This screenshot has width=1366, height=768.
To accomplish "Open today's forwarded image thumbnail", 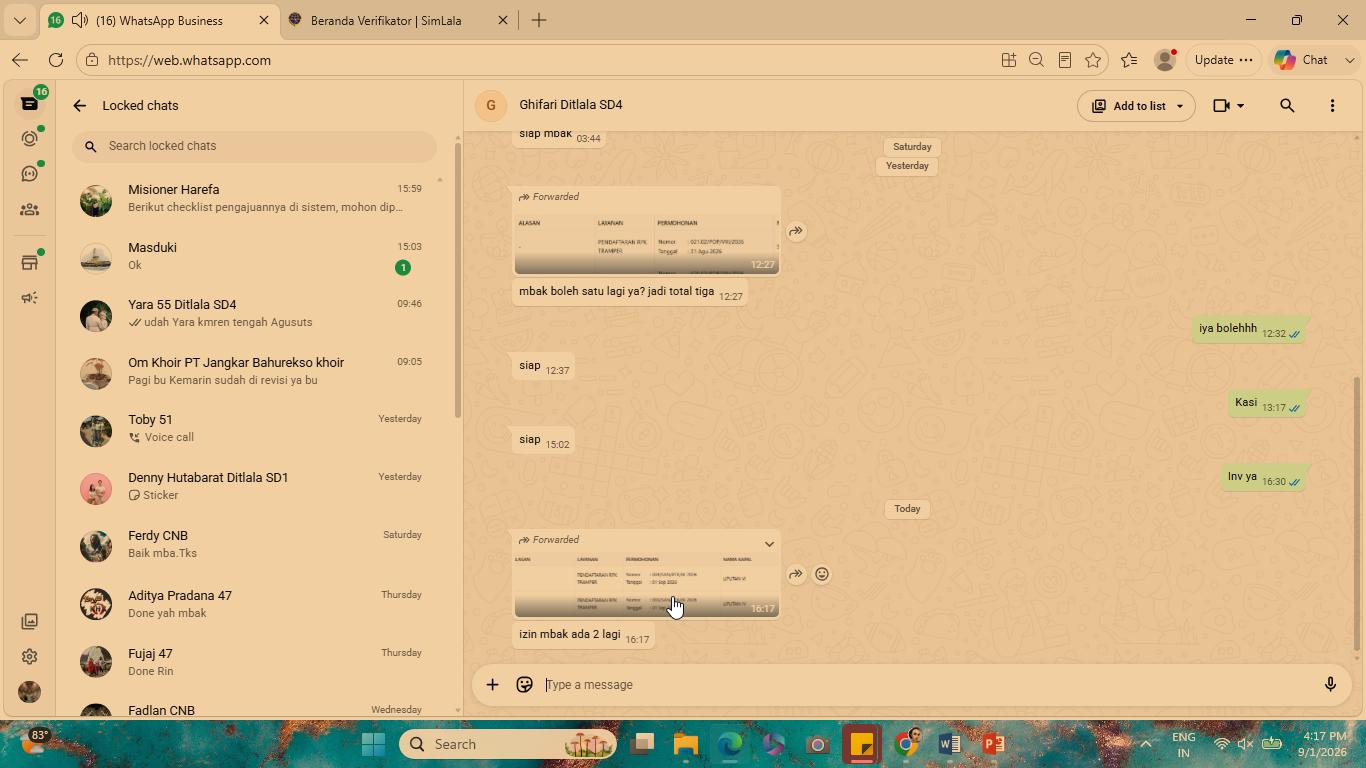I will (x=646, y=584).
